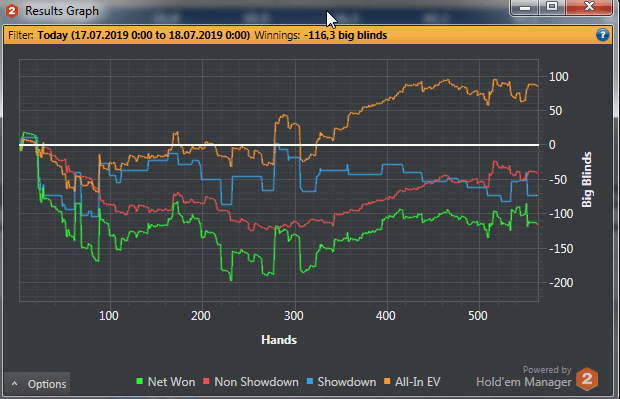Click the Powered by Hold'em Manager text

point(524,376)
